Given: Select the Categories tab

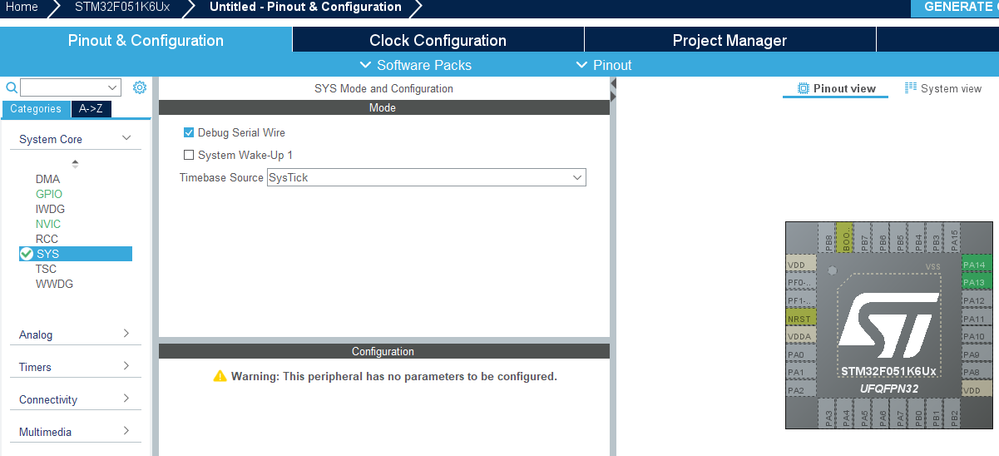Looking at the screenshot, I should pos(36,109).
